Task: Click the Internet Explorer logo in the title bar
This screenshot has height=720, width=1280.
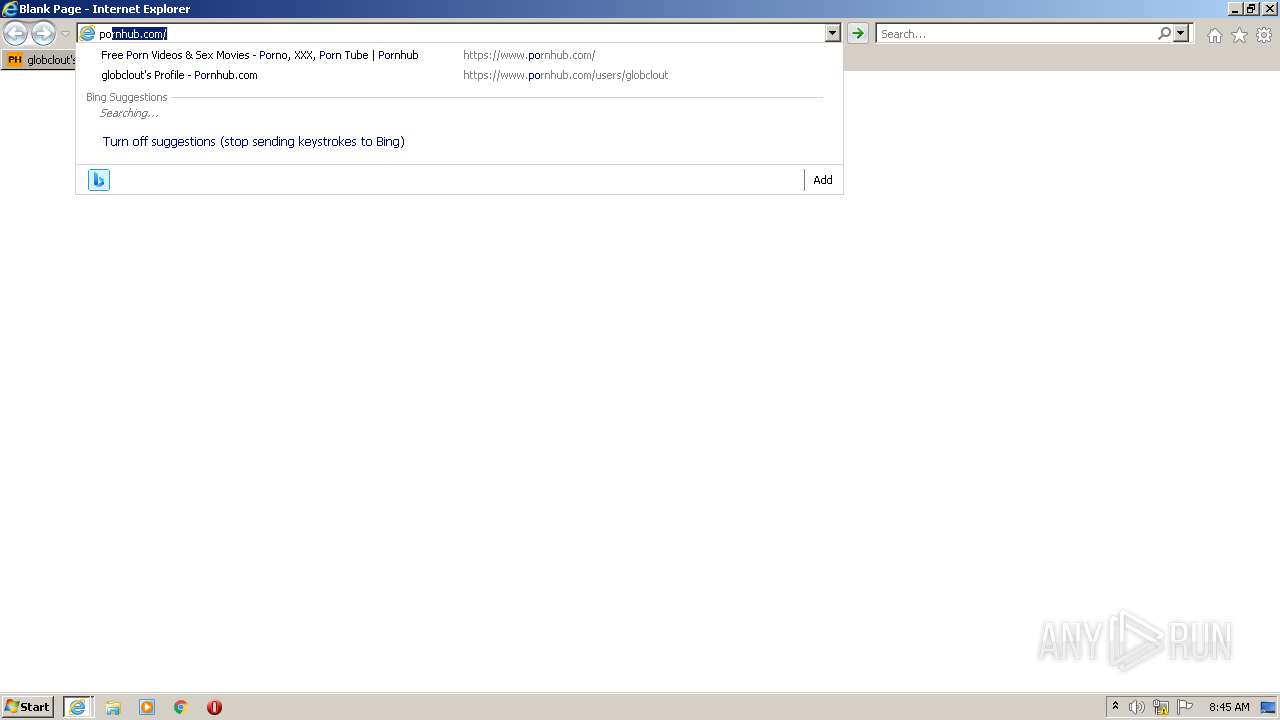Action: point(10,9)
